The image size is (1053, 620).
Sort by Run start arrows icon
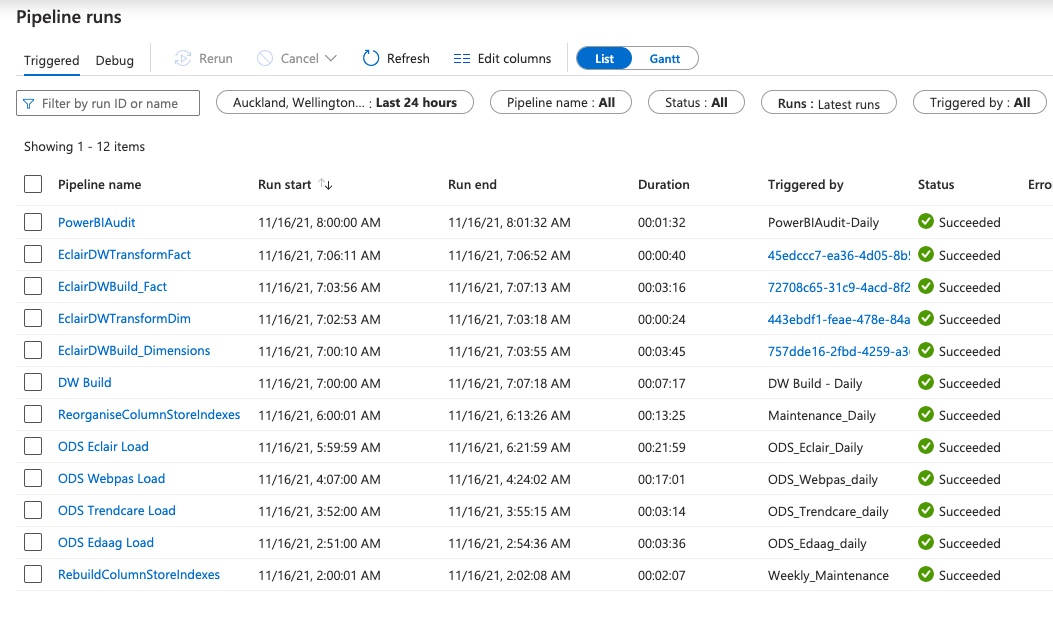tap(326, 184)
